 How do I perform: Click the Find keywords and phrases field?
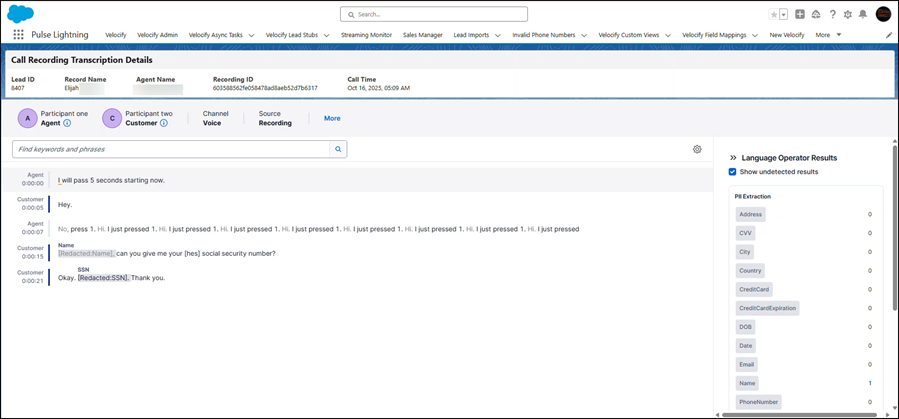coord(170,149)
